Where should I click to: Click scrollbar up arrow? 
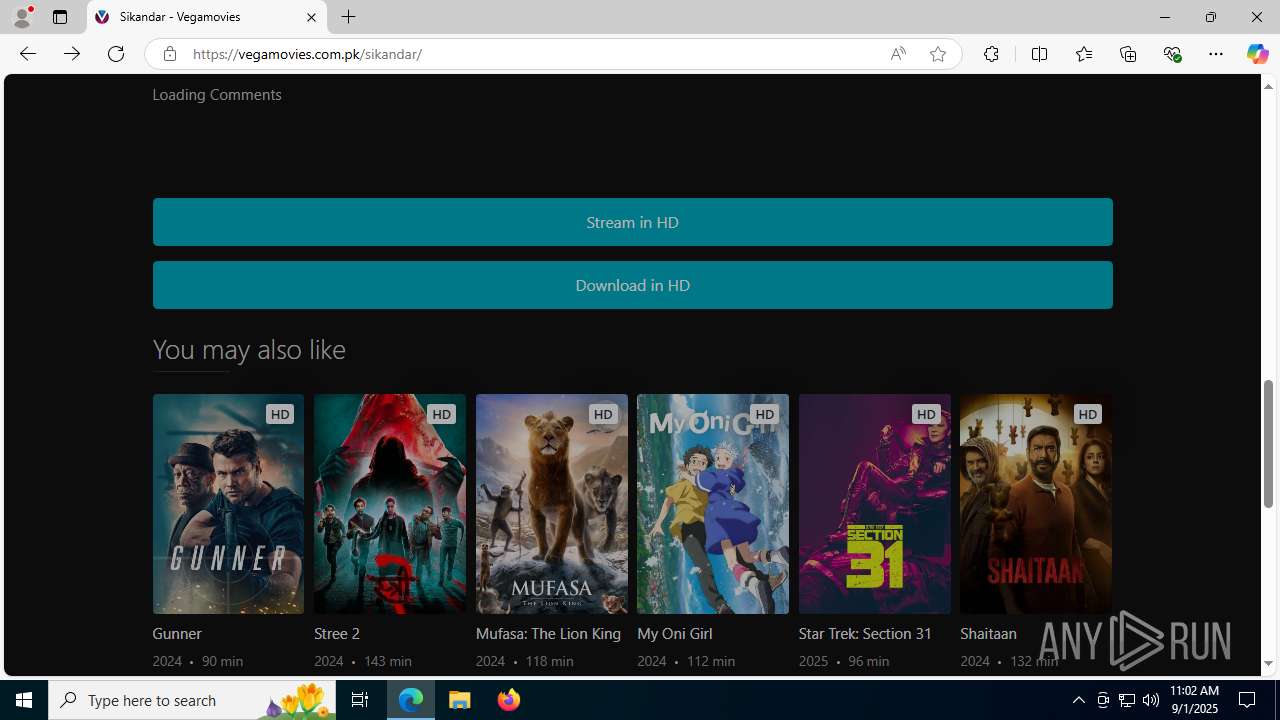(1269, 86)
